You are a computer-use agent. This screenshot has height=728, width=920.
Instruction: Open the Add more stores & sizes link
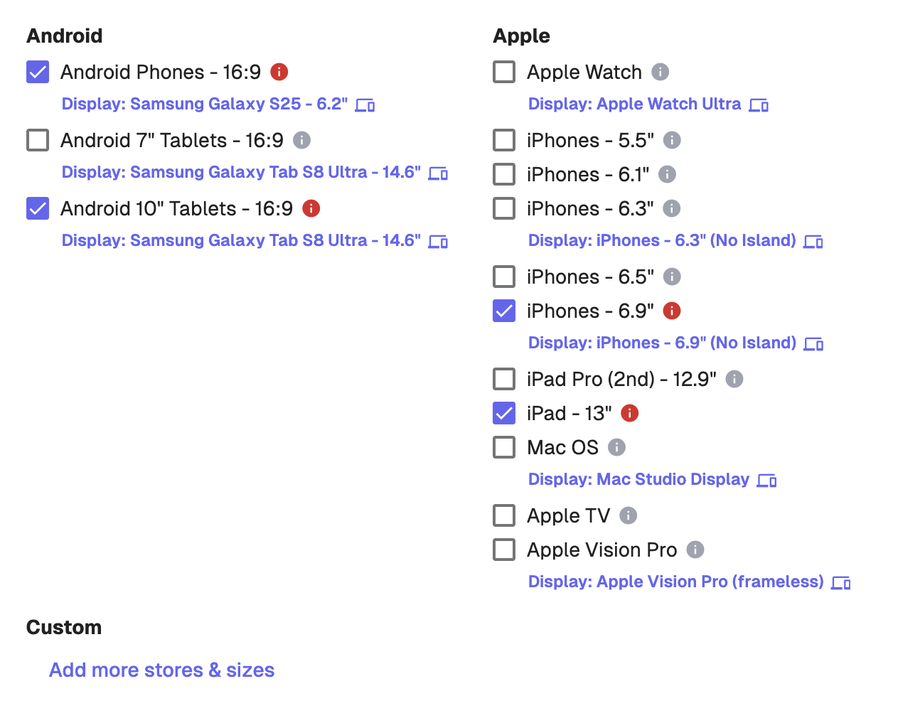[161, 669]
